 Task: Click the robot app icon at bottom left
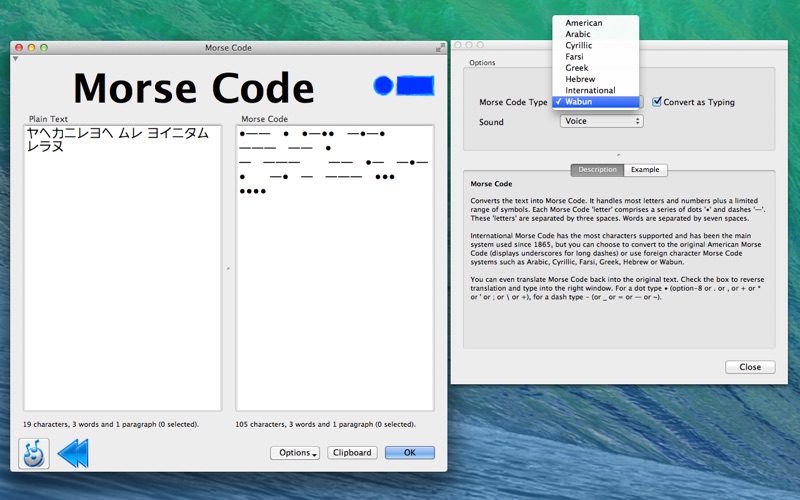34,453
